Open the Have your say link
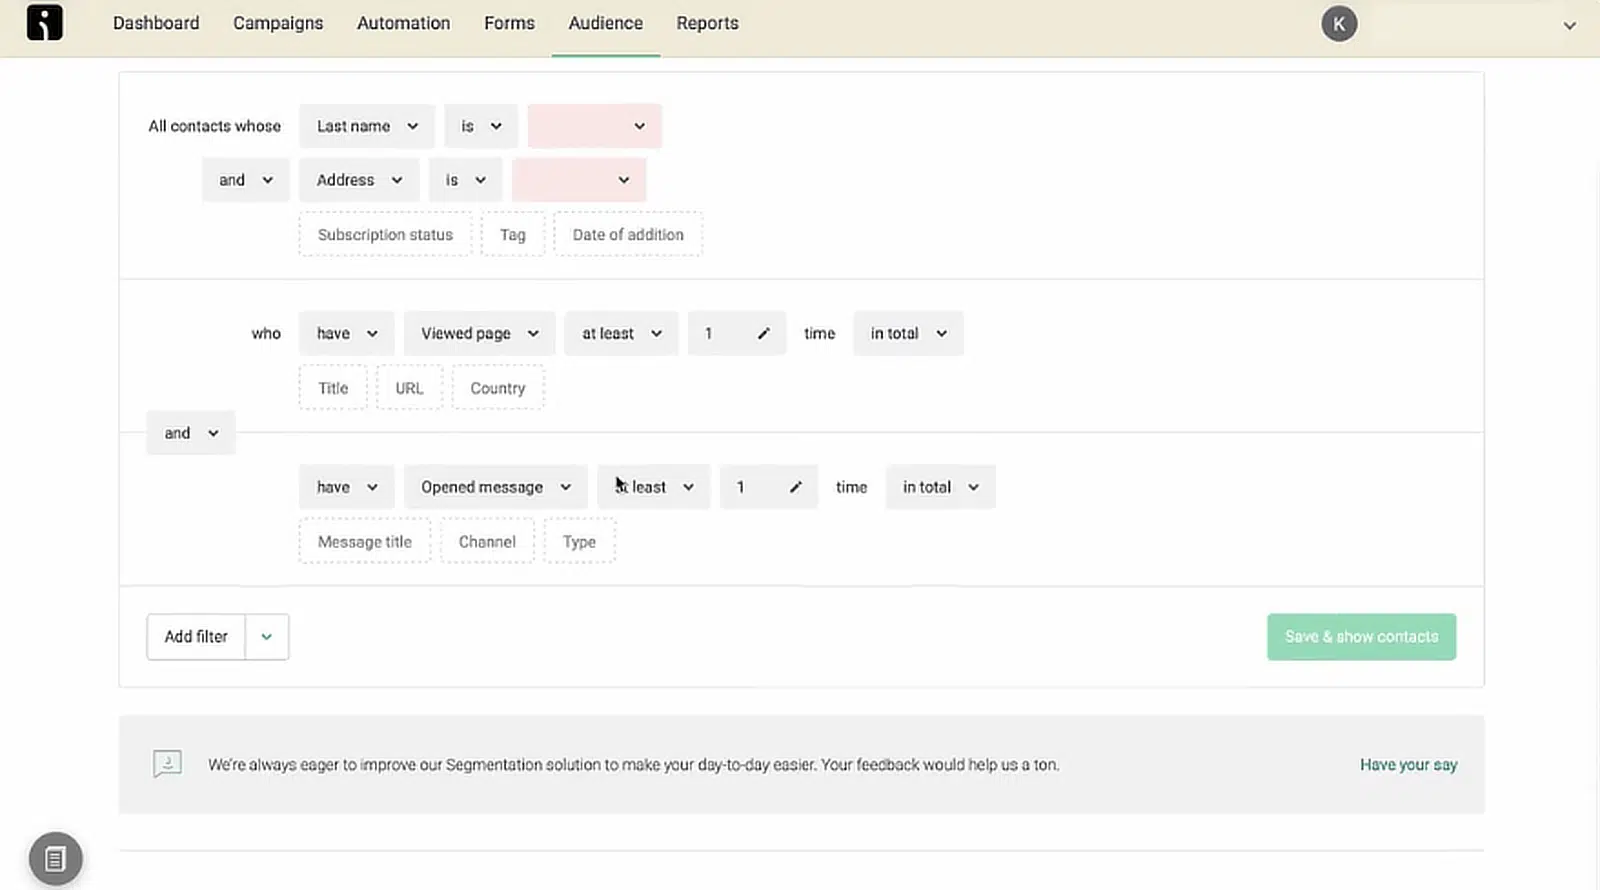Image resolution: width=1600 pixels, height=890 pixels. coord(1408,765)
